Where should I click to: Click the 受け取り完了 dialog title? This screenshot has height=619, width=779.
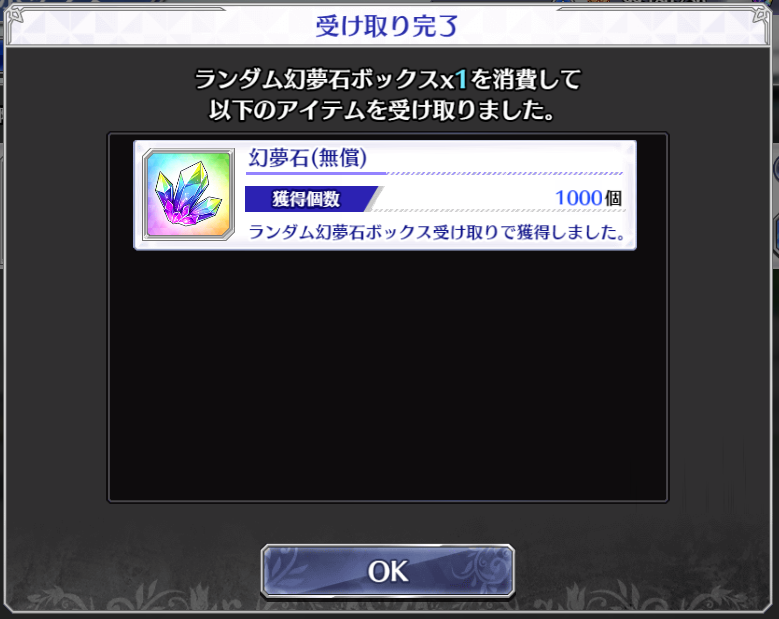click(387, 26)
